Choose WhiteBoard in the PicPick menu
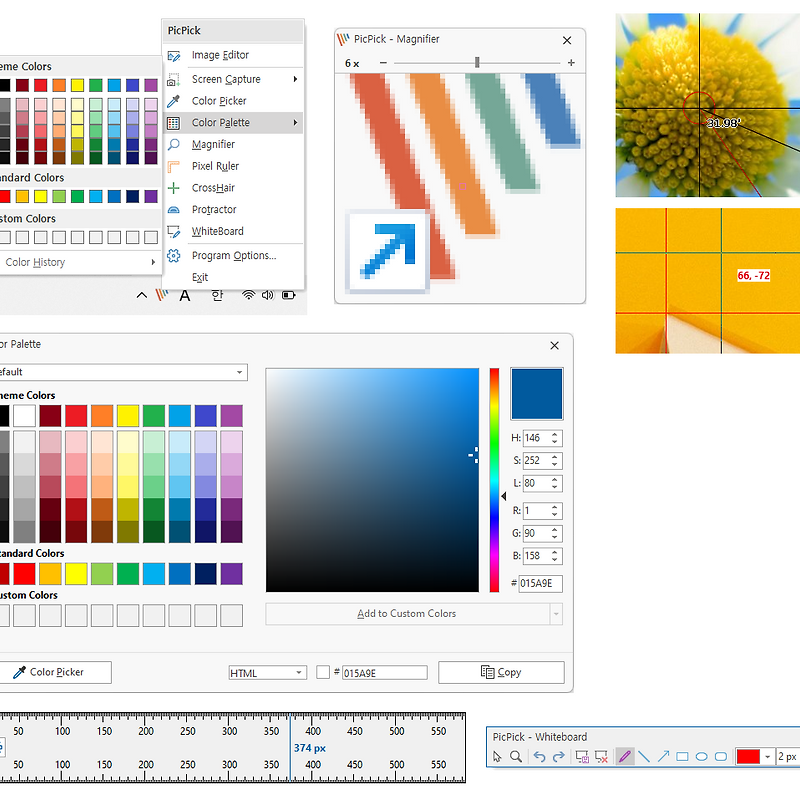 pos(233,231)
